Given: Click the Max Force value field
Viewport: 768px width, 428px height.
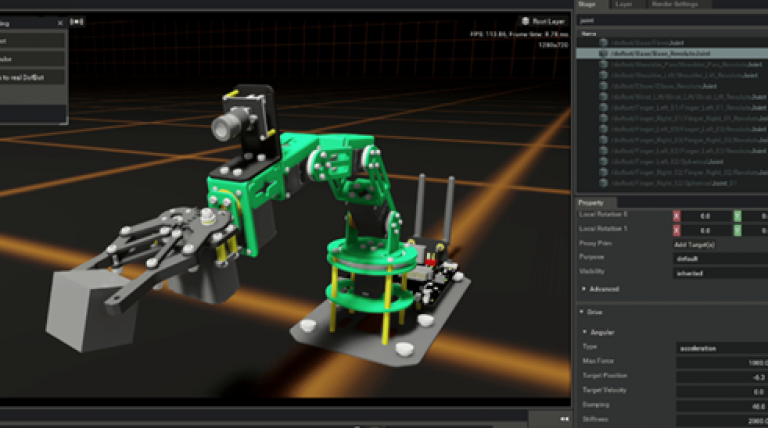Looking at the screenshot, I should (x=722, y=363).
